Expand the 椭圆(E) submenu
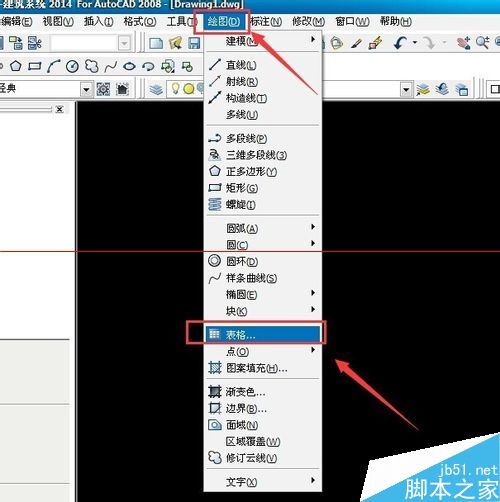Image resolution: width=500 pixels, height=502 pixels. pos(263,295)
